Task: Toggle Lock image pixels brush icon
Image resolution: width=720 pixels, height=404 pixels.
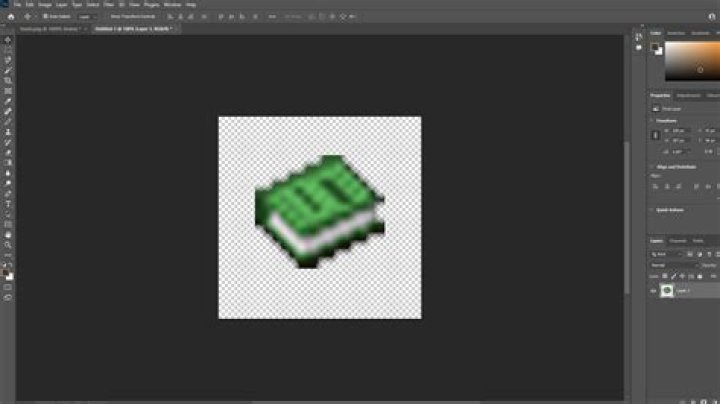Action: click(673, 276)
